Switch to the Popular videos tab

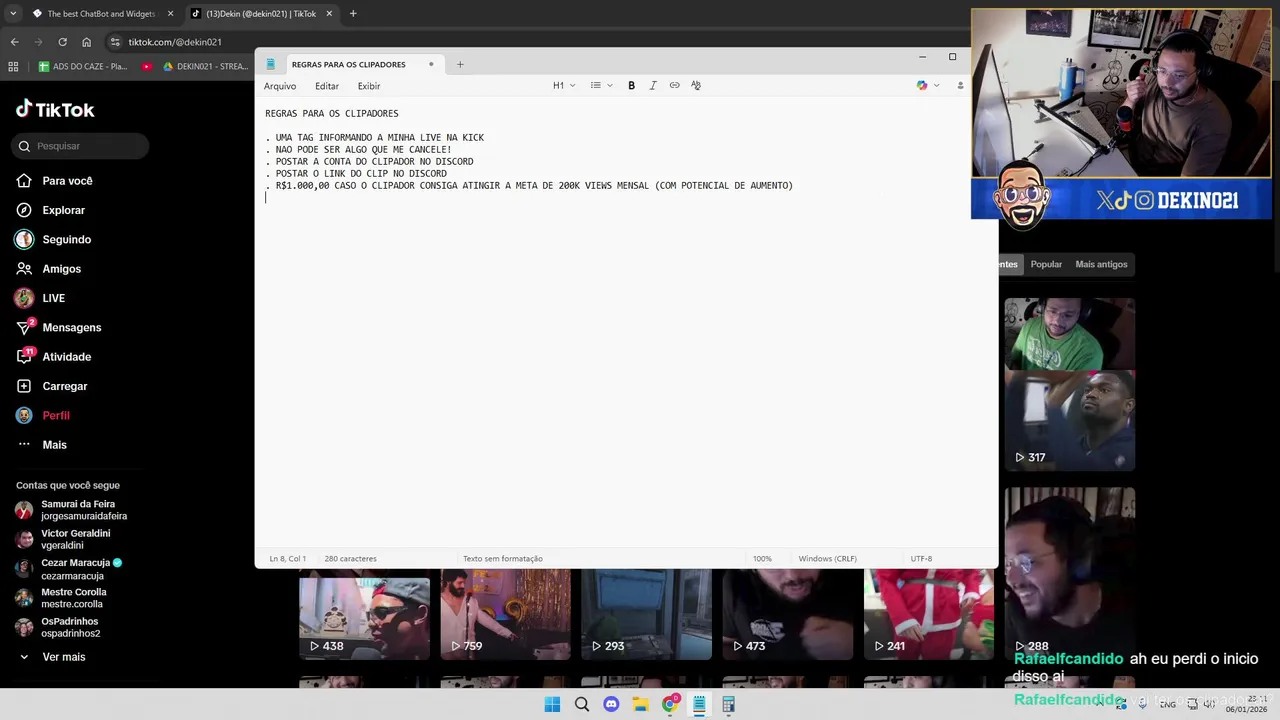coord(1046,264)
